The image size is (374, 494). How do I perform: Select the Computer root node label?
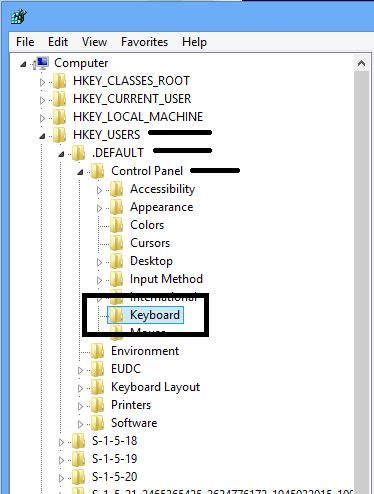tap(81, 63)
